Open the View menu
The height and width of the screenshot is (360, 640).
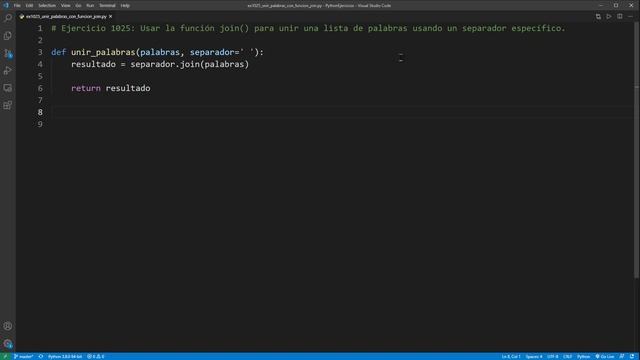(65, 6)
